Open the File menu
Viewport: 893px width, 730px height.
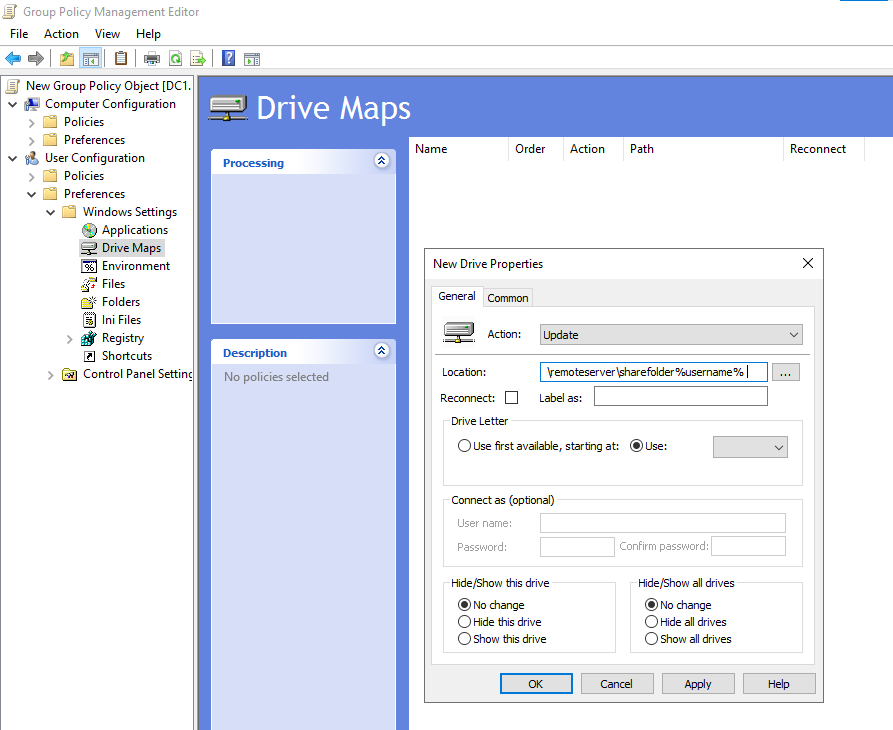click(x=19, y=34)
